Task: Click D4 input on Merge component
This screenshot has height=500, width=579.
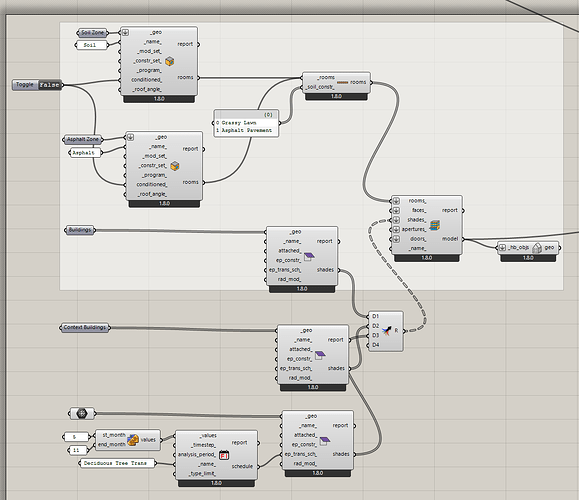Action: coord(376,345)
